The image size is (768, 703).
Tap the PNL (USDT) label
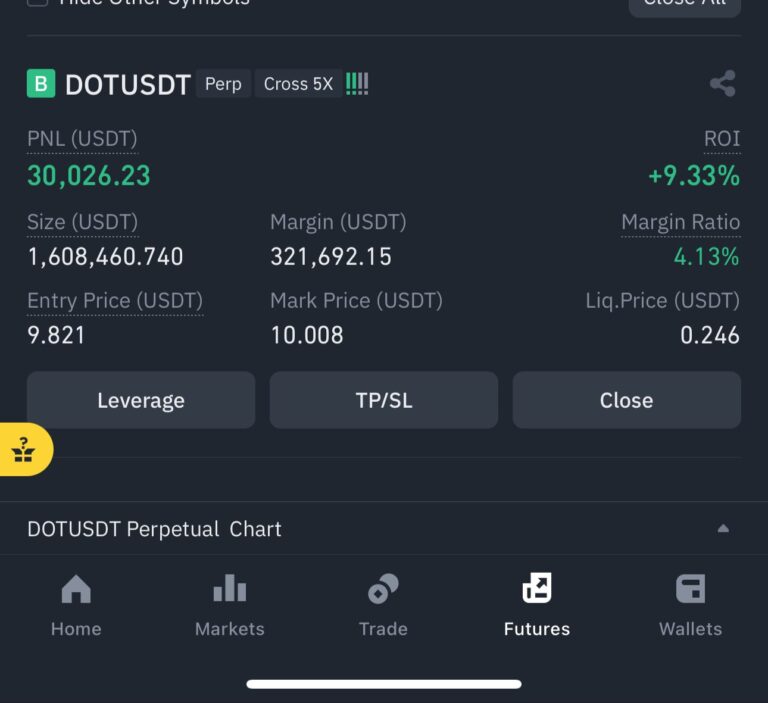tap(82, 139)
